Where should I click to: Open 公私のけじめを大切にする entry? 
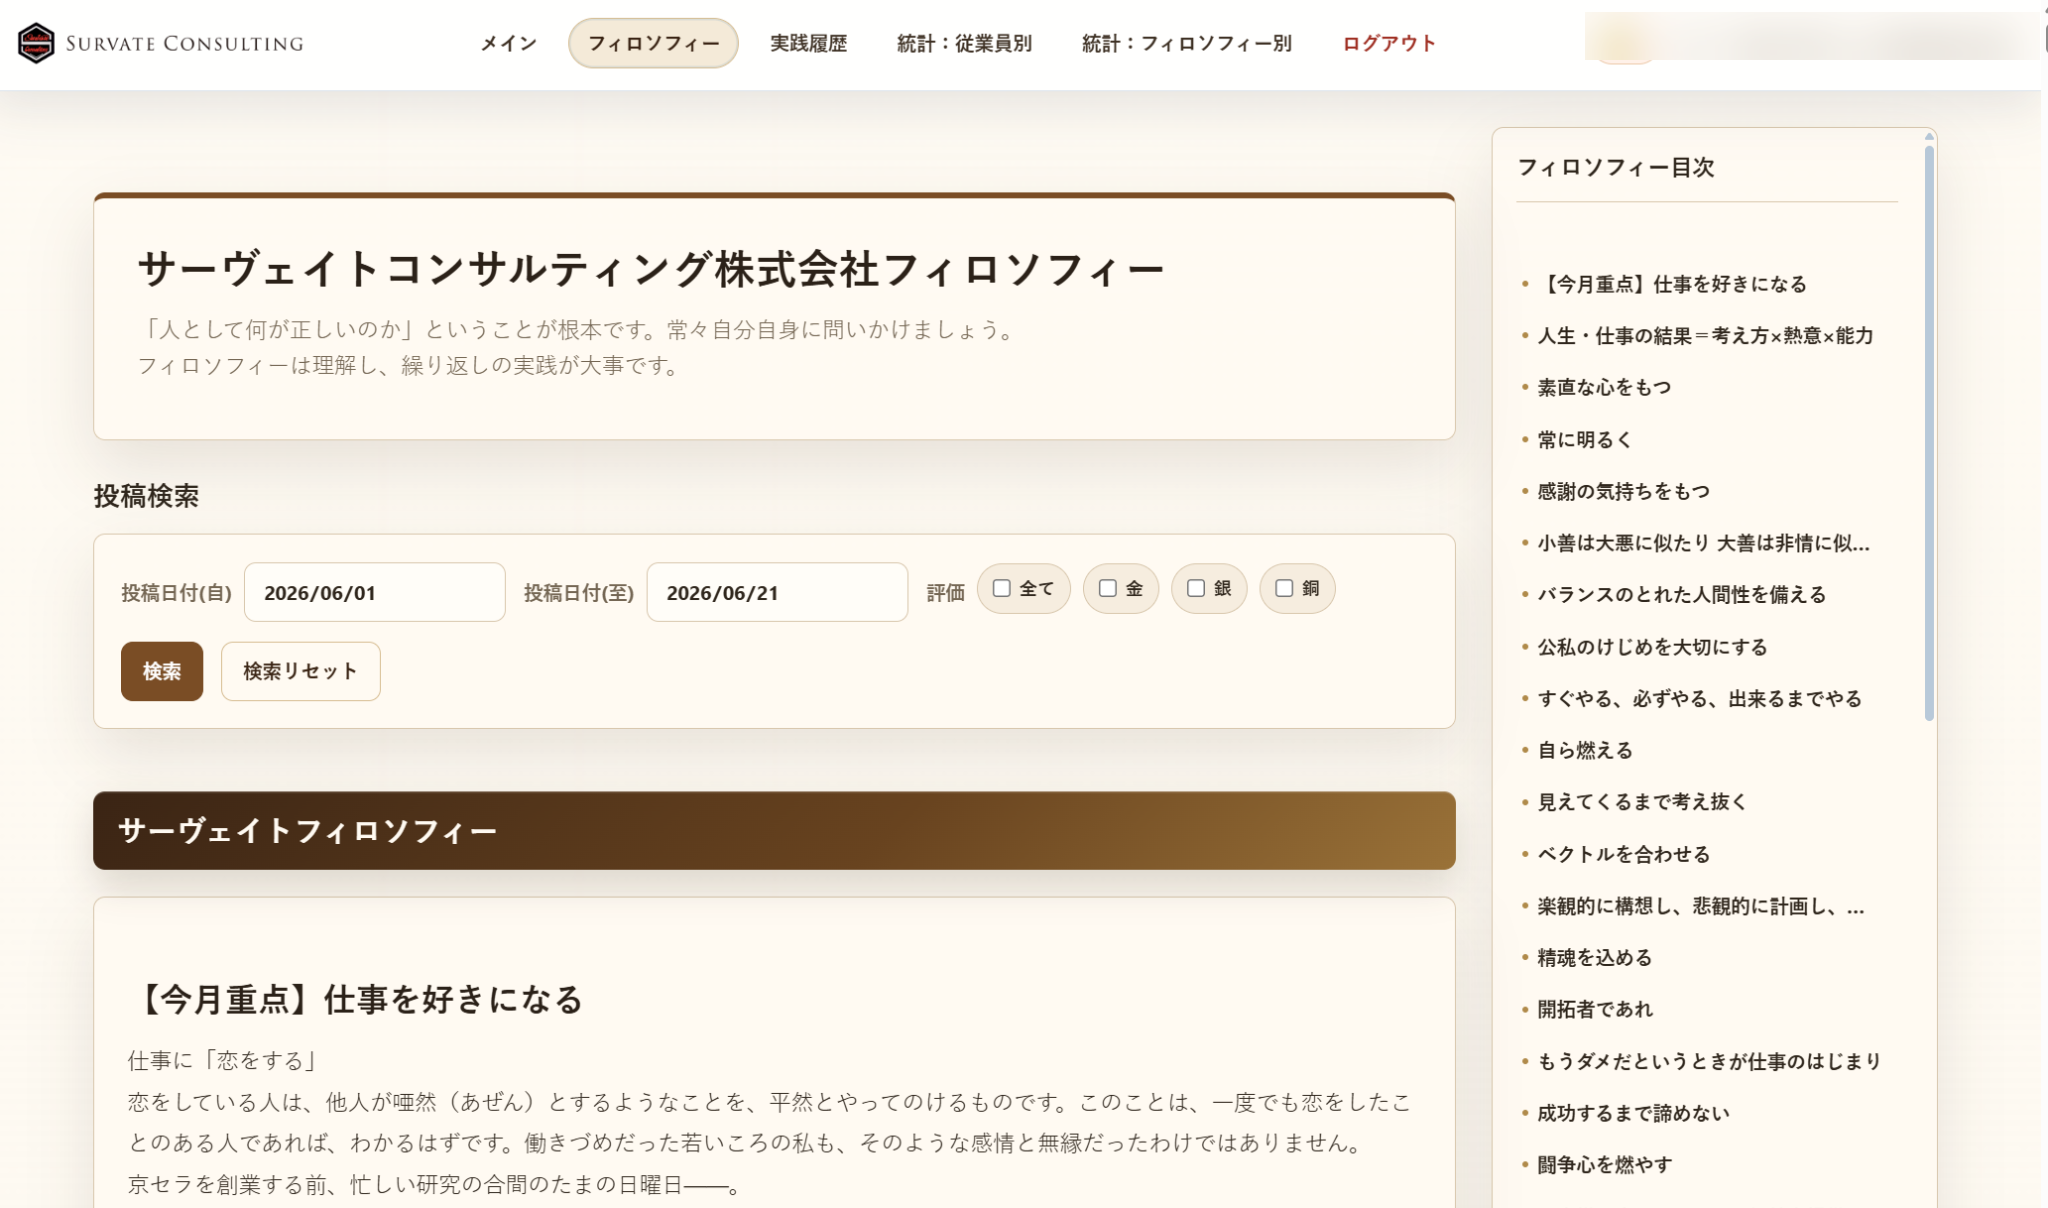point(1653,647)
